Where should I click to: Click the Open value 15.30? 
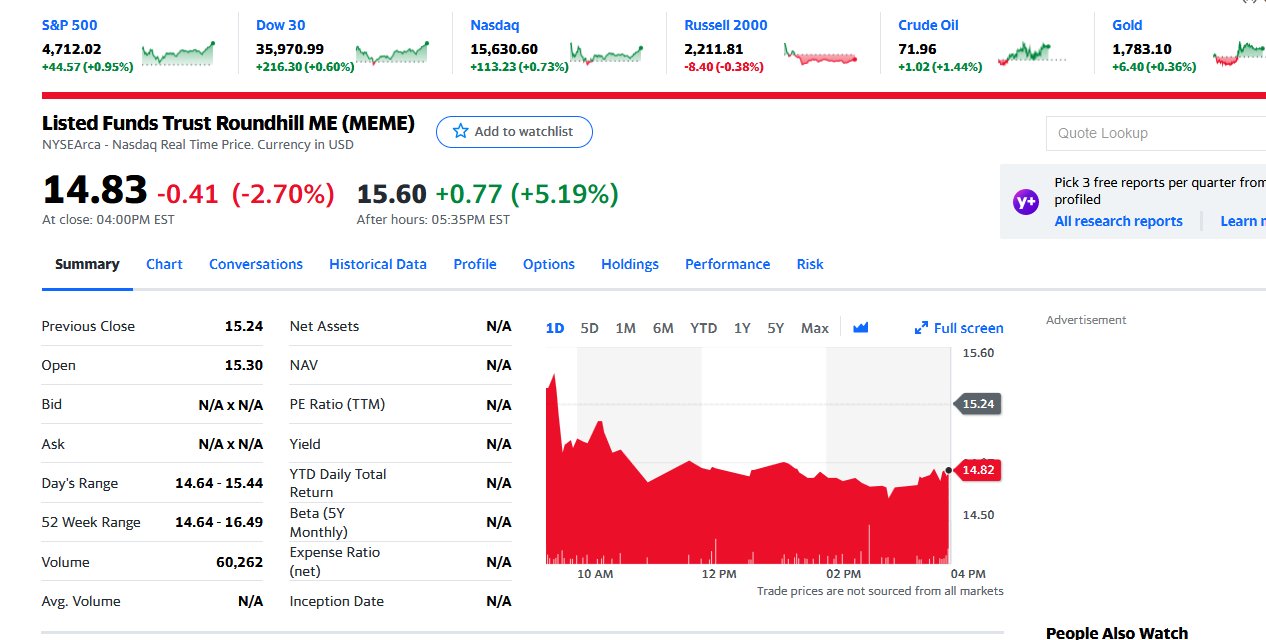[244, 365]
